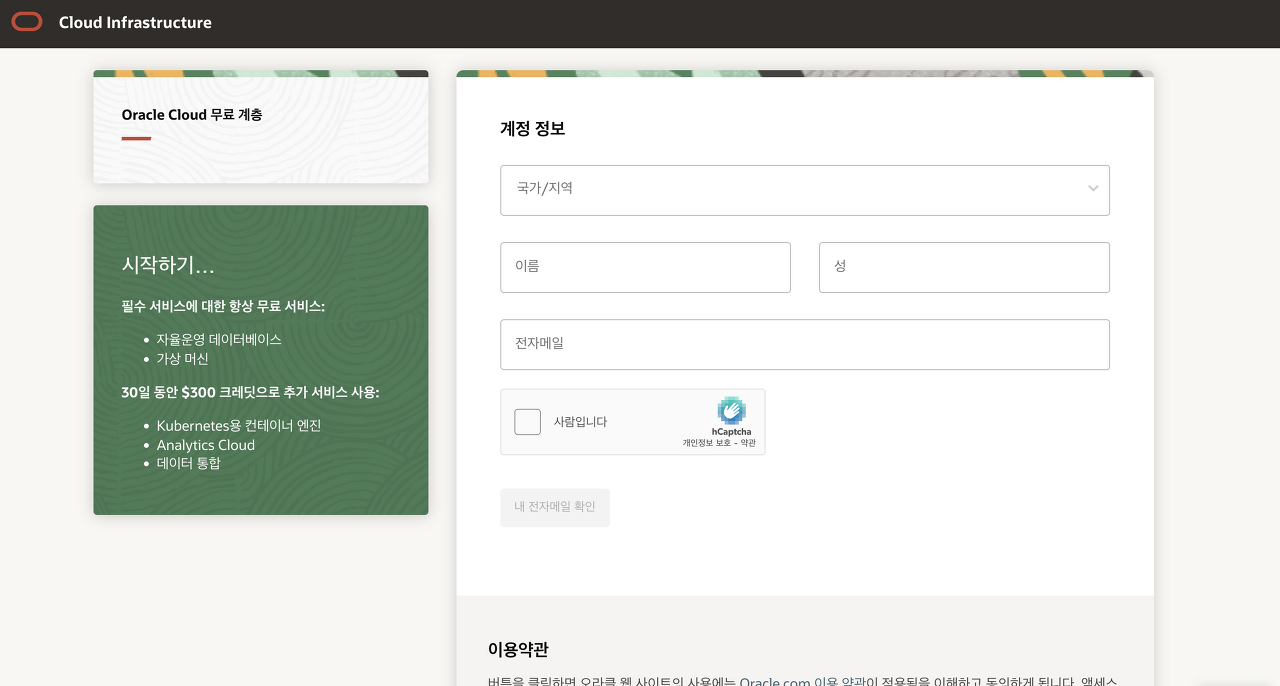This screenshot has height=686, width=1280.
Task: Open the 국가/지역 dropdown
Action: point(805,190)
